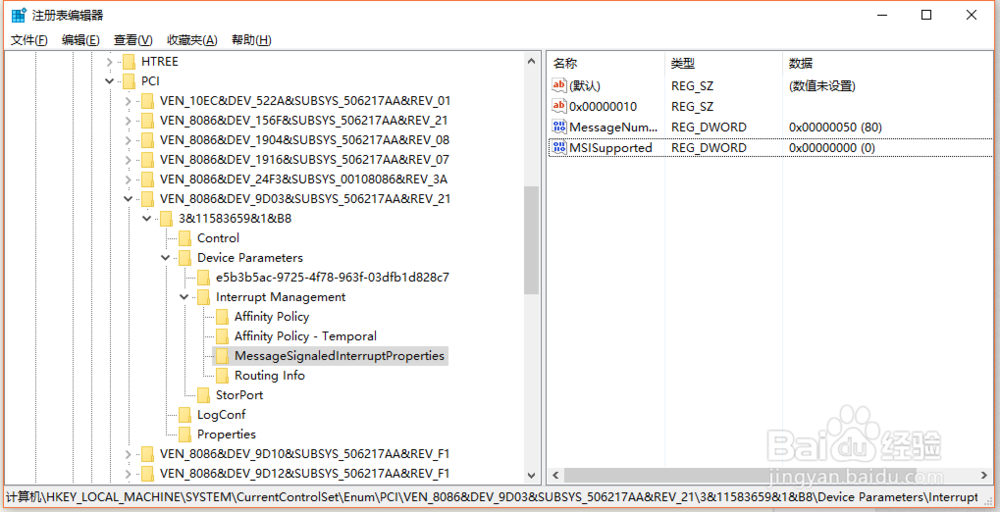Collapse the PCI tree node

[x=110, y=82]
